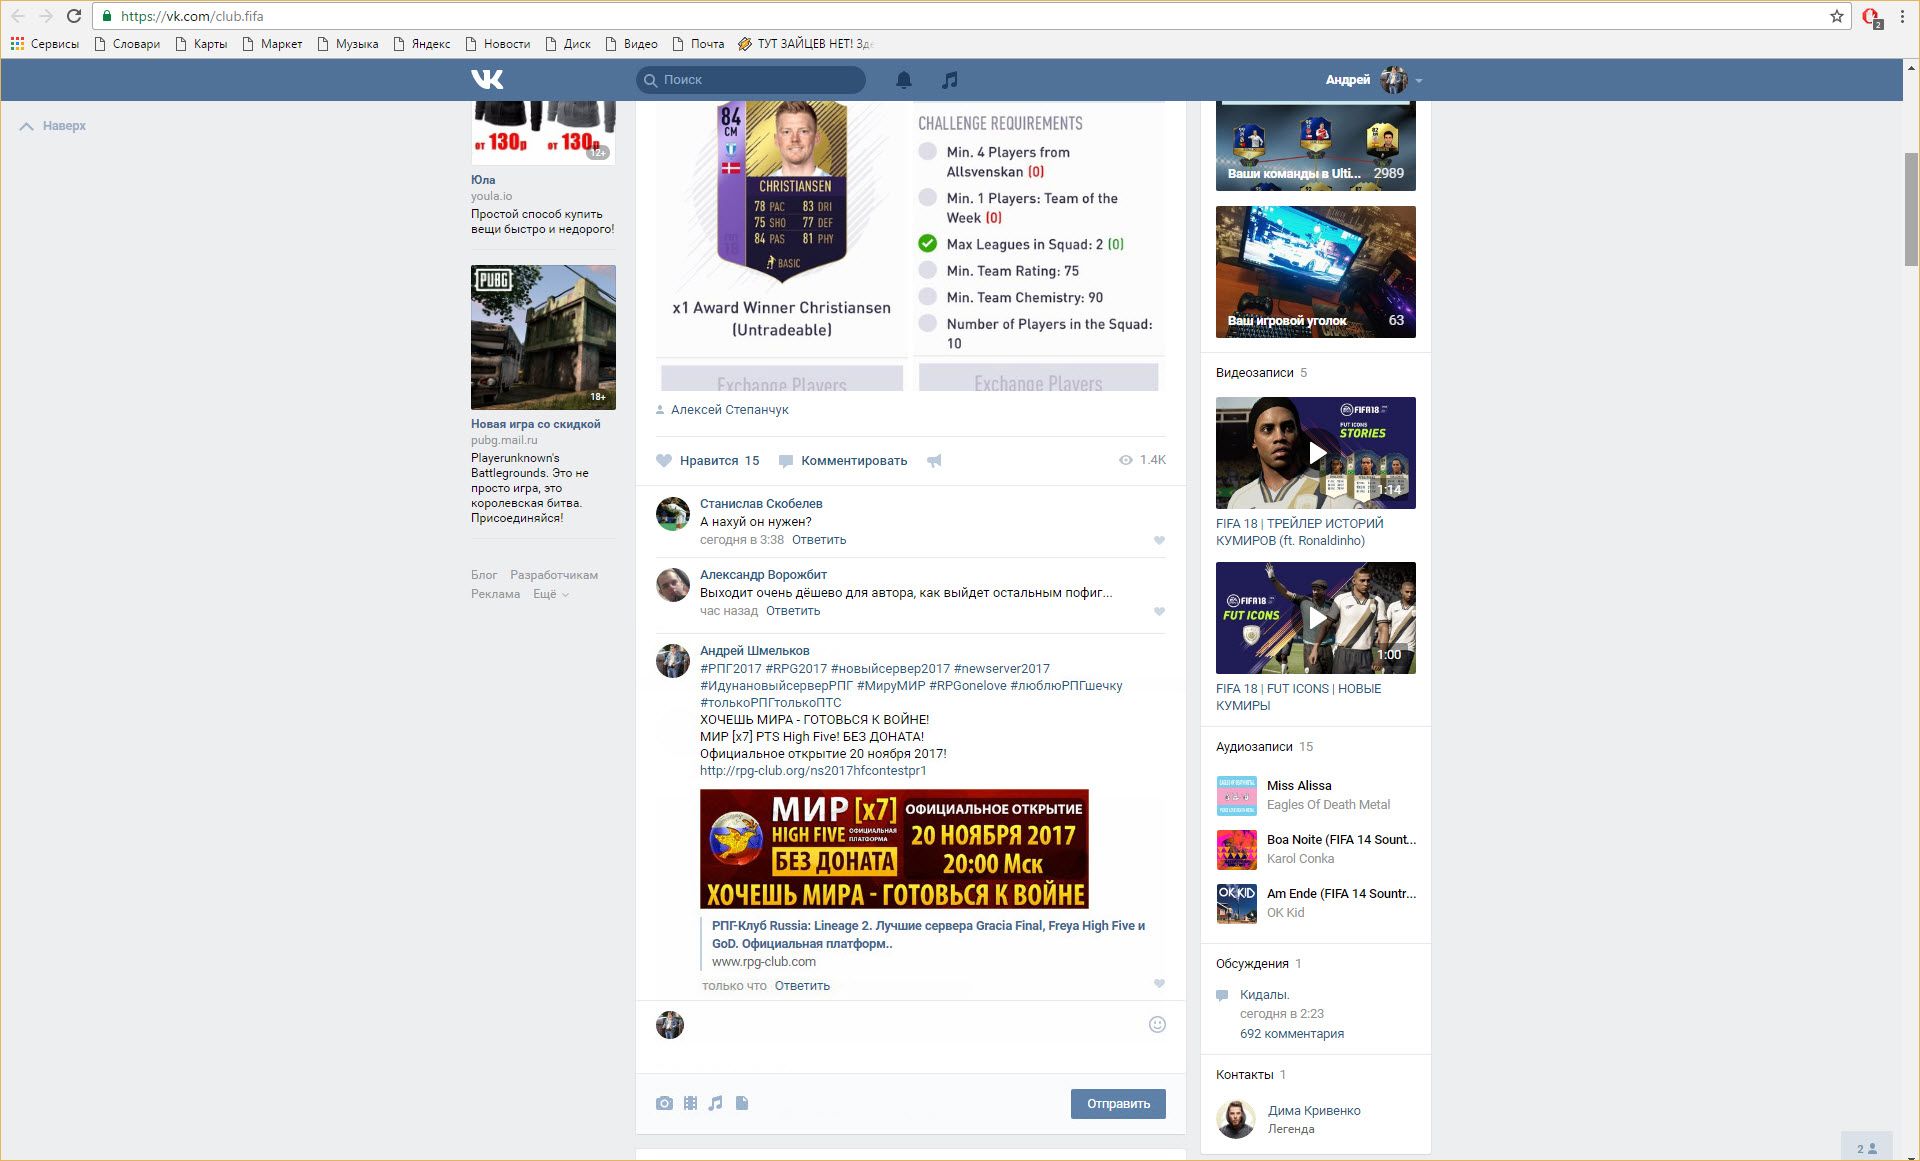Screen dimensions: 1920x1161
Task: Like Александр Ворожбит's comment heart
Action: click(1159, 611)
